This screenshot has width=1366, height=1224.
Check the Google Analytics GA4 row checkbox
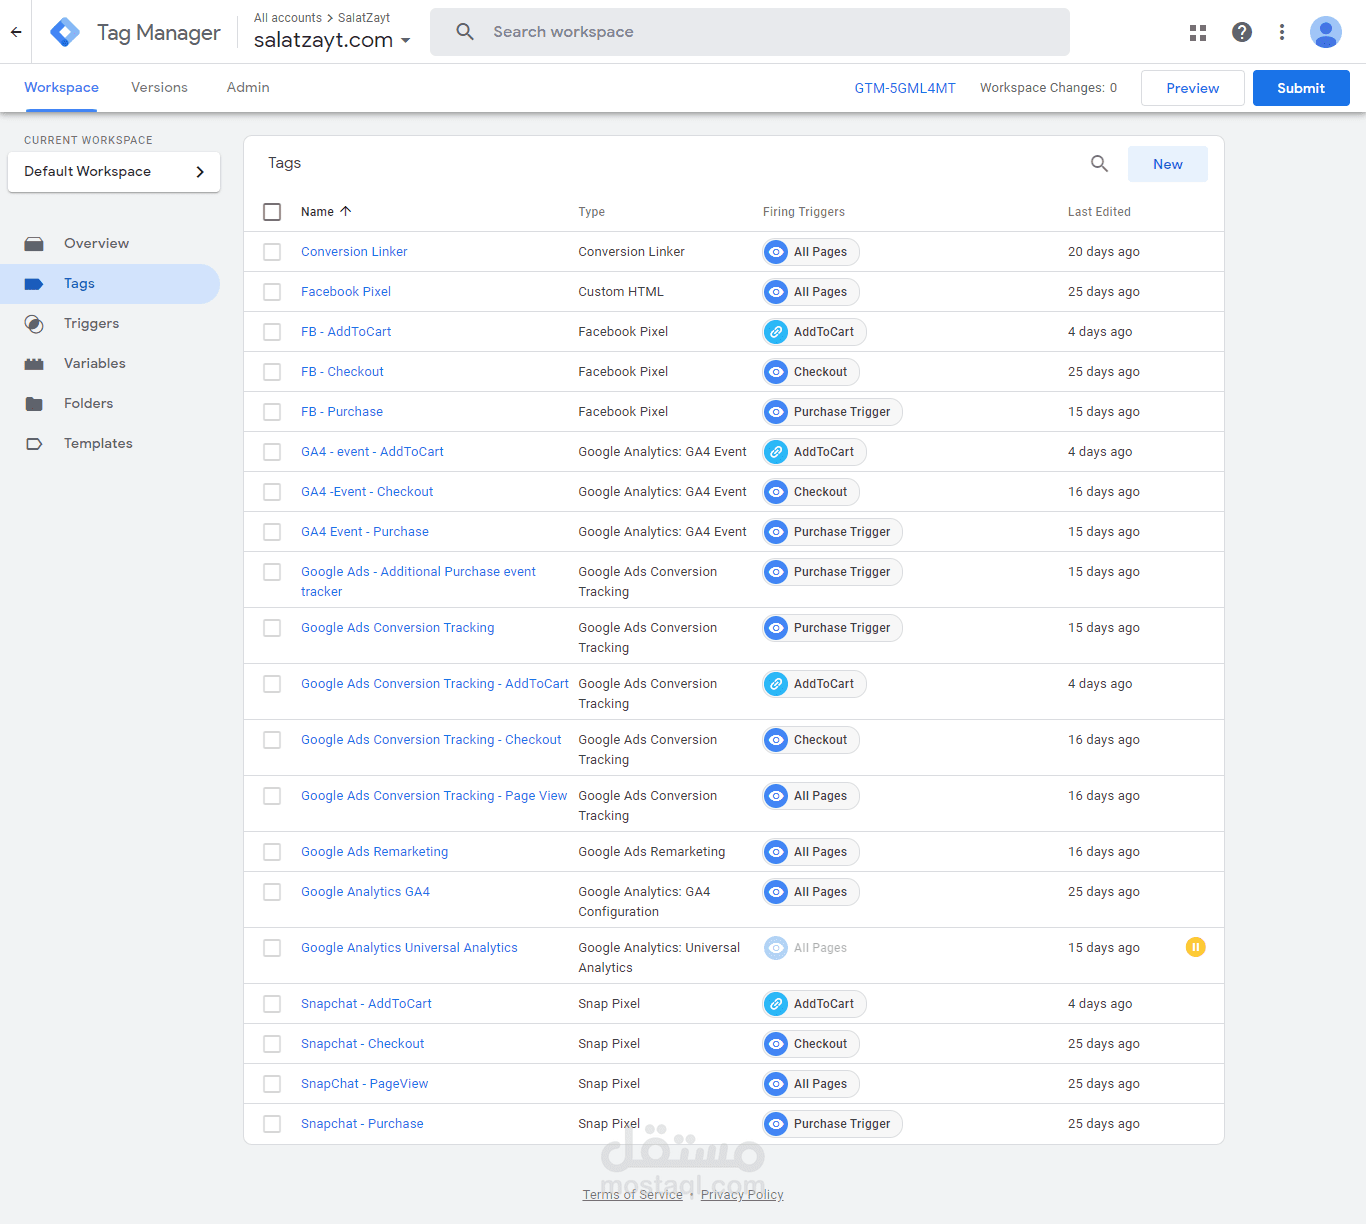272,892
